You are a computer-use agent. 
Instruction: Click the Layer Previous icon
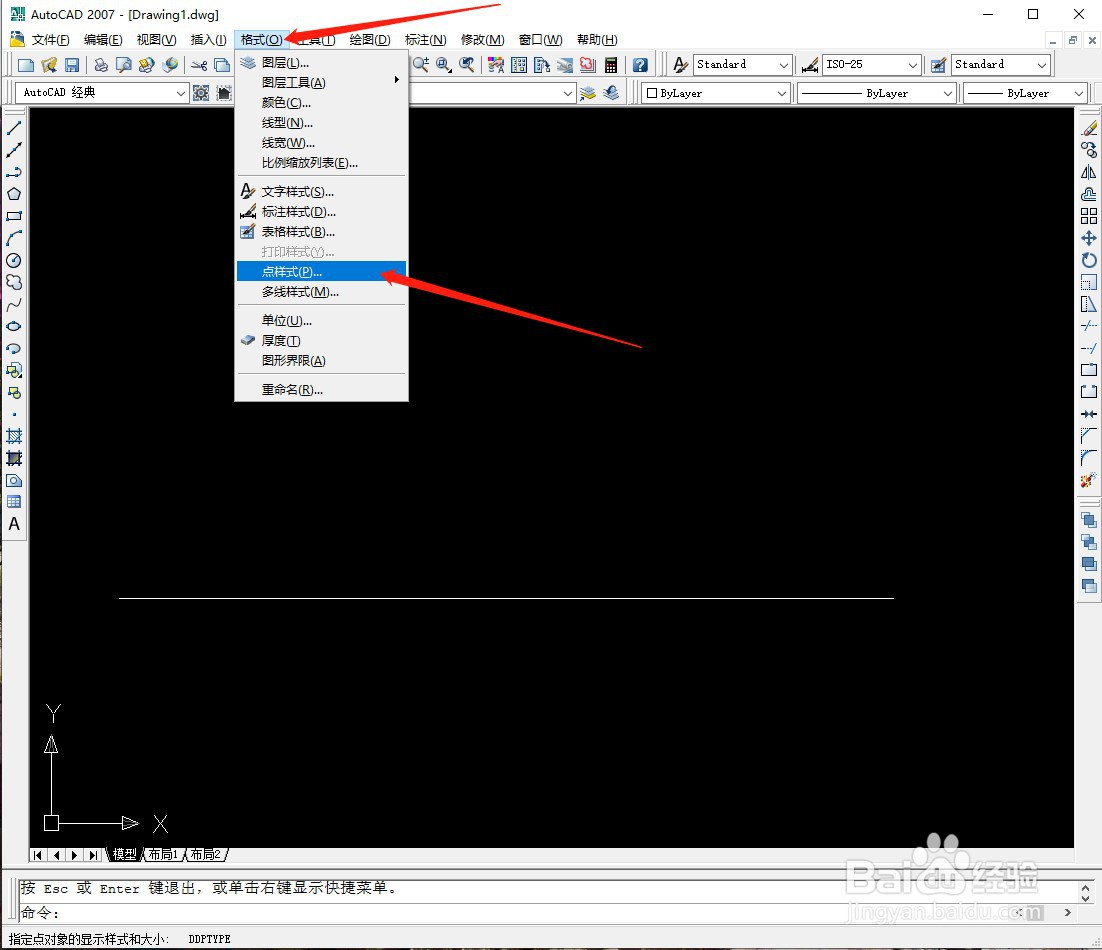[x=611, y=93]
